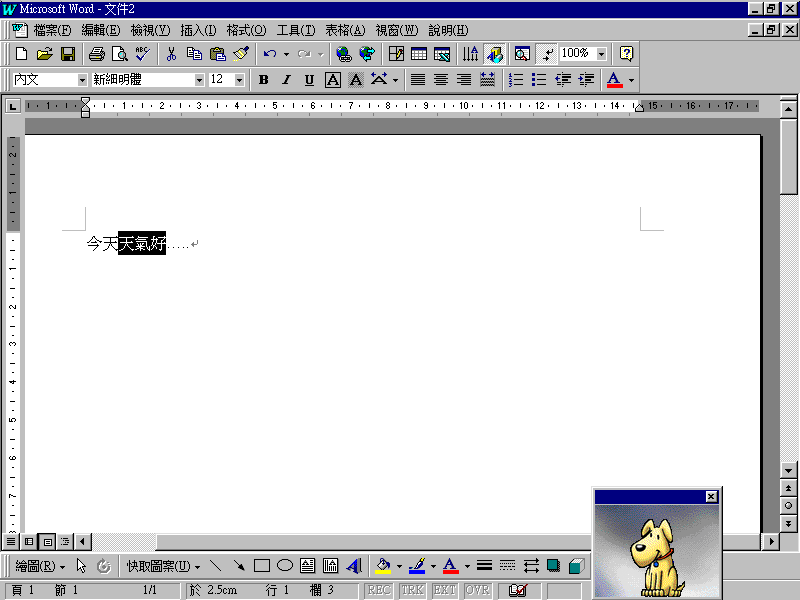Click the 快取圖案(U) AutoShapes button
The height and width of the screenshot is (600, 800).
click(163, 566)
